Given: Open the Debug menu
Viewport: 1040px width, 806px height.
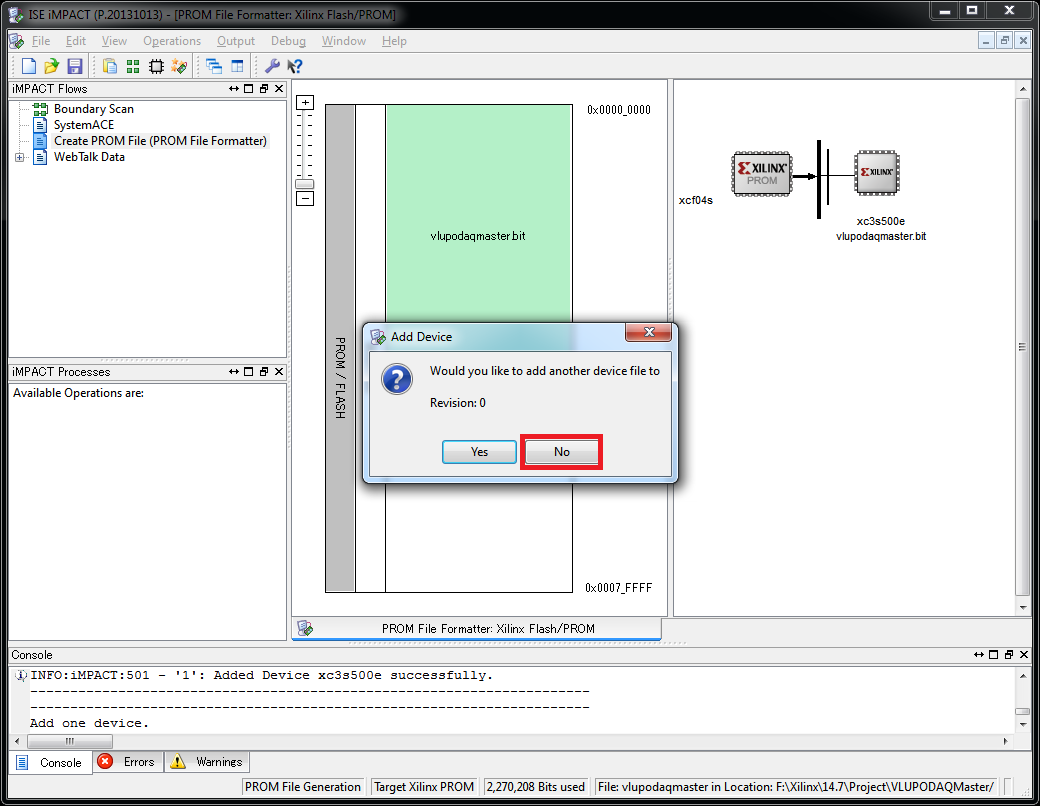Looking at the screenshot, I should (288, 41).
